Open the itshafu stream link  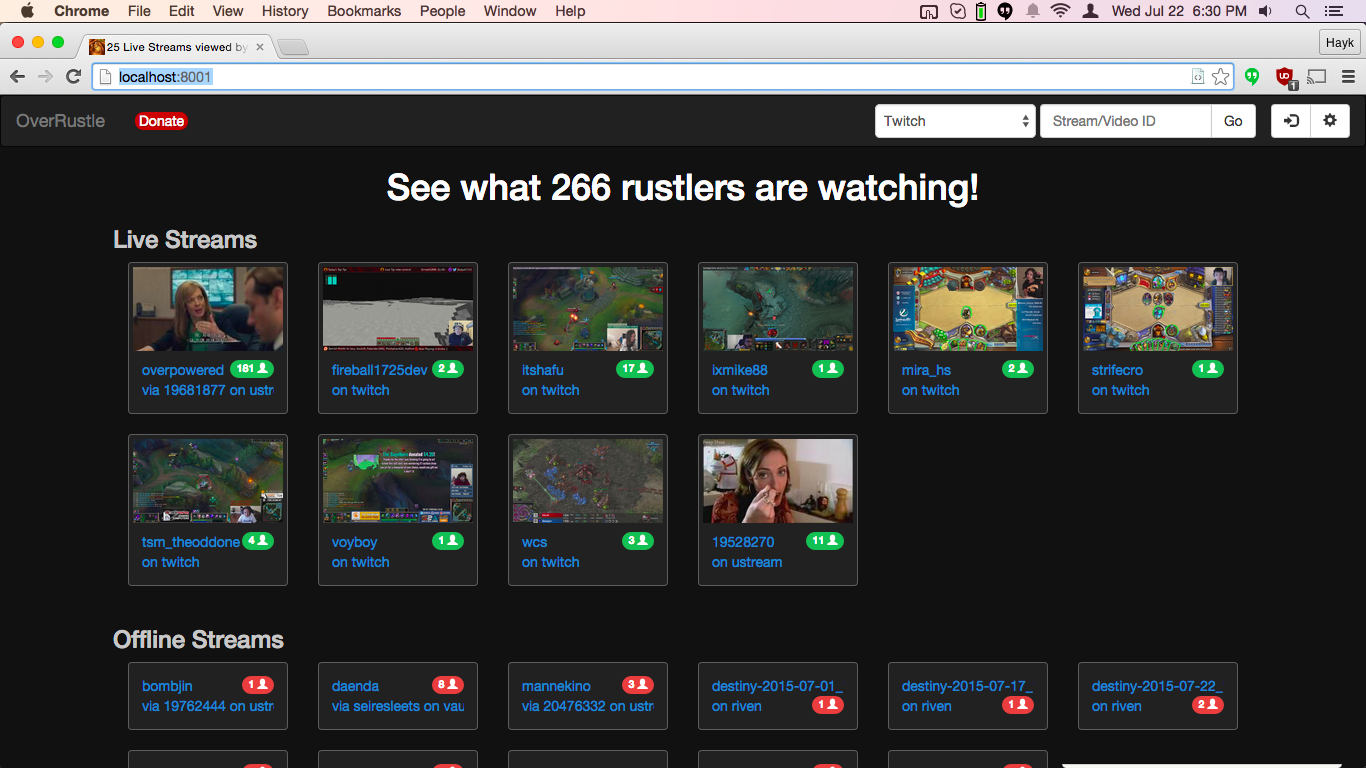click(543, 370)
